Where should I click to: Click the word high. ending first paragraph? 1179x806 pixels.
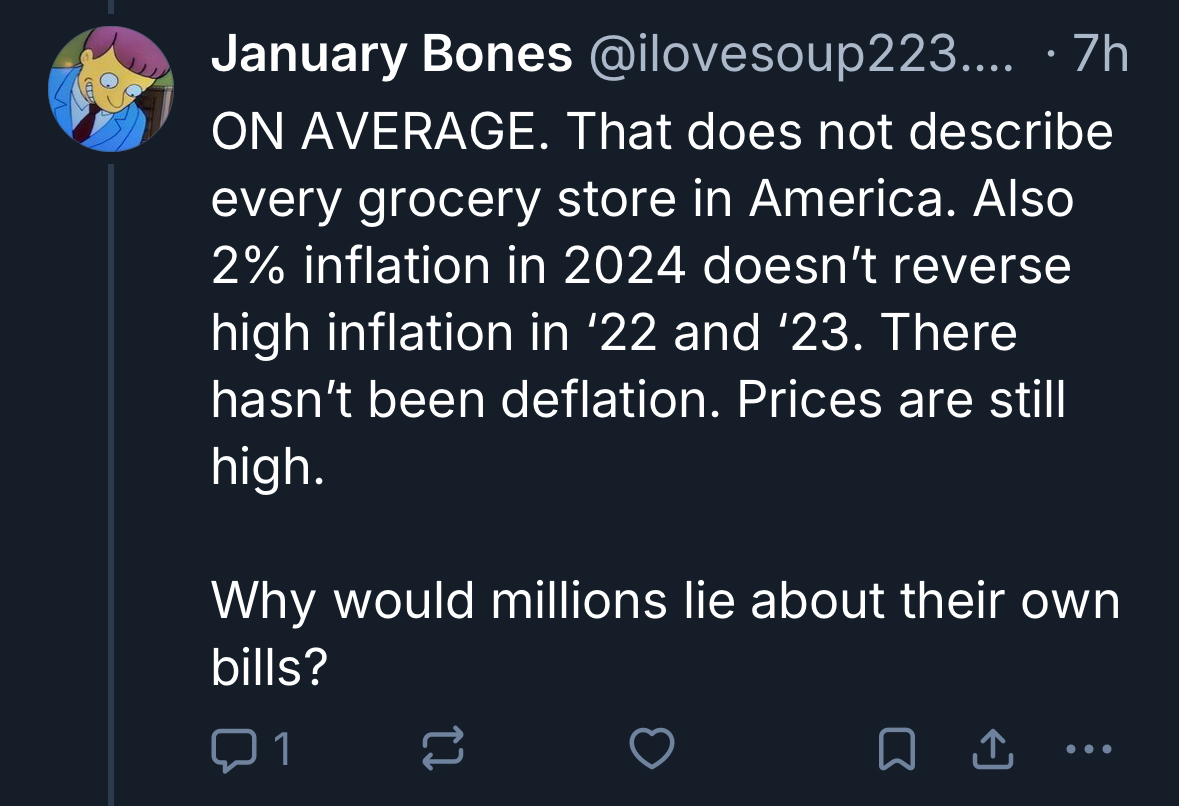pyautogui.click(x=267, y=467)
